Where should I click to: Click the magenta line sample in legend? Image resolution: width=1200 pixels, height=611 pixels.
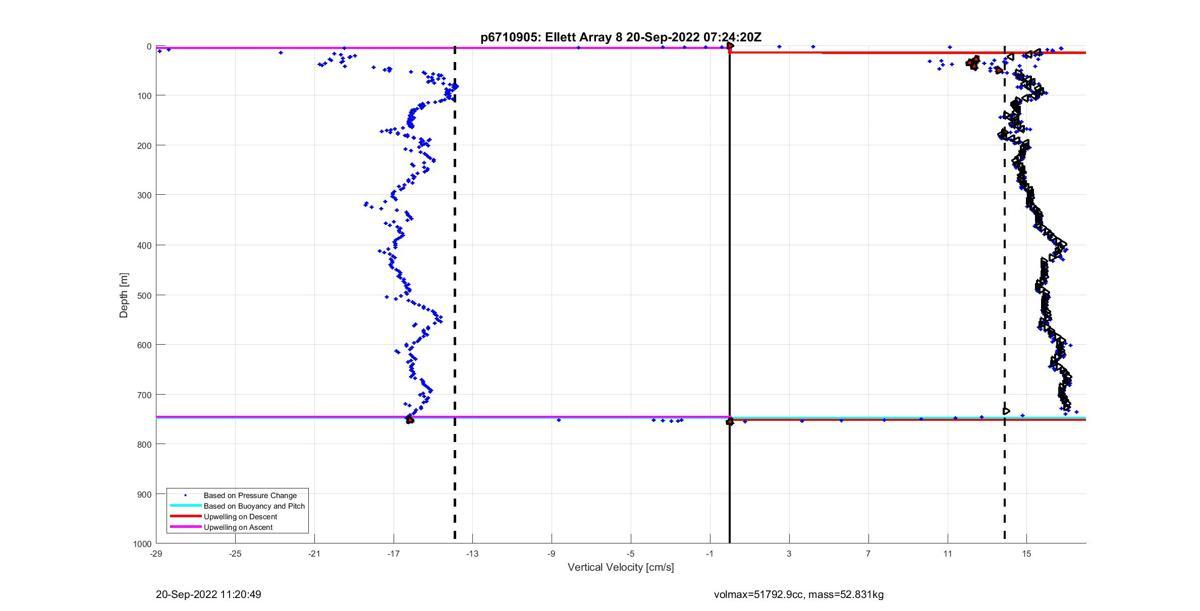(x=185, y=527)
